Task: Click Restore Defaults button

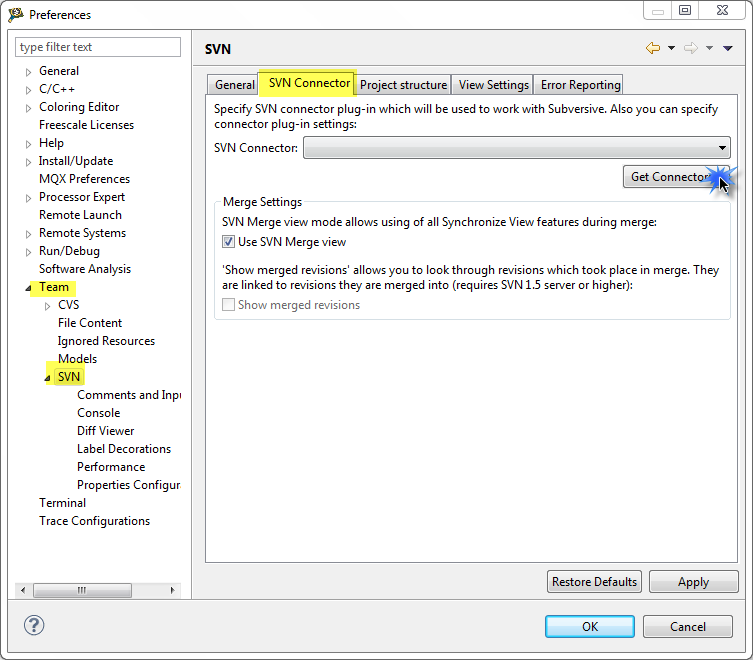Action: [594, 582]
